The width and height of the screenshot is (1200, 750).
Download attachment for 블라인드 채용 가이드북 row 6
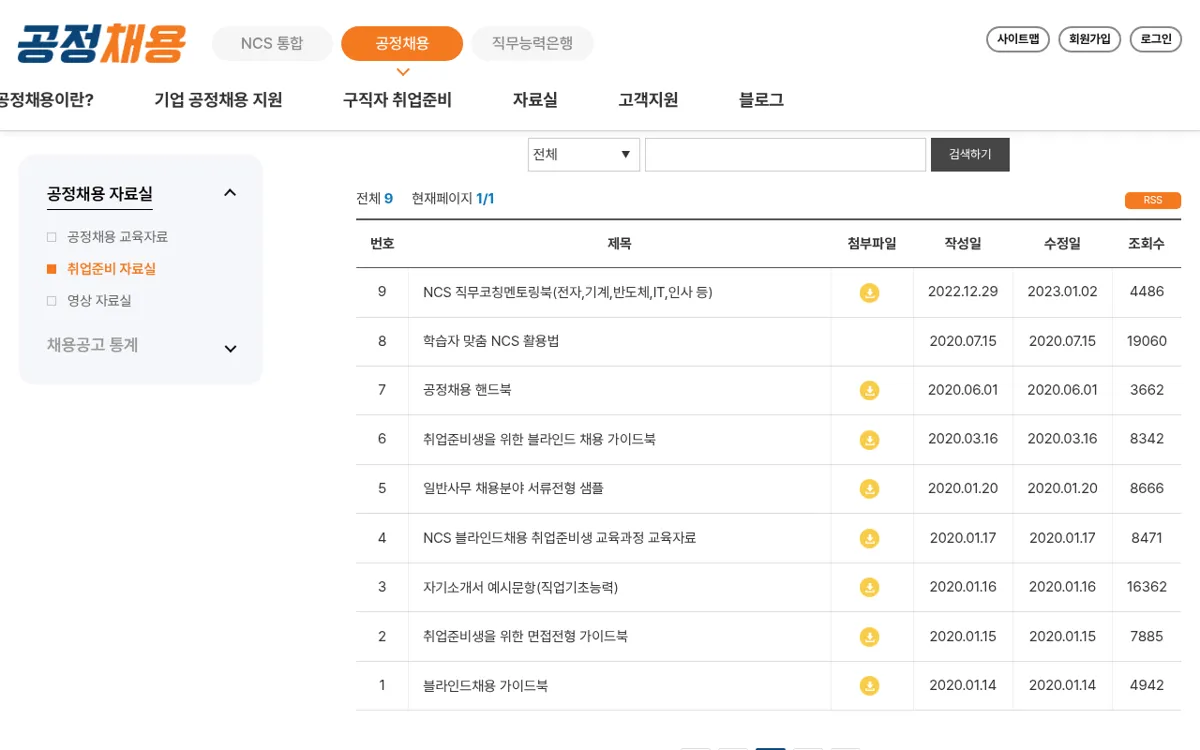pos(870,440)
